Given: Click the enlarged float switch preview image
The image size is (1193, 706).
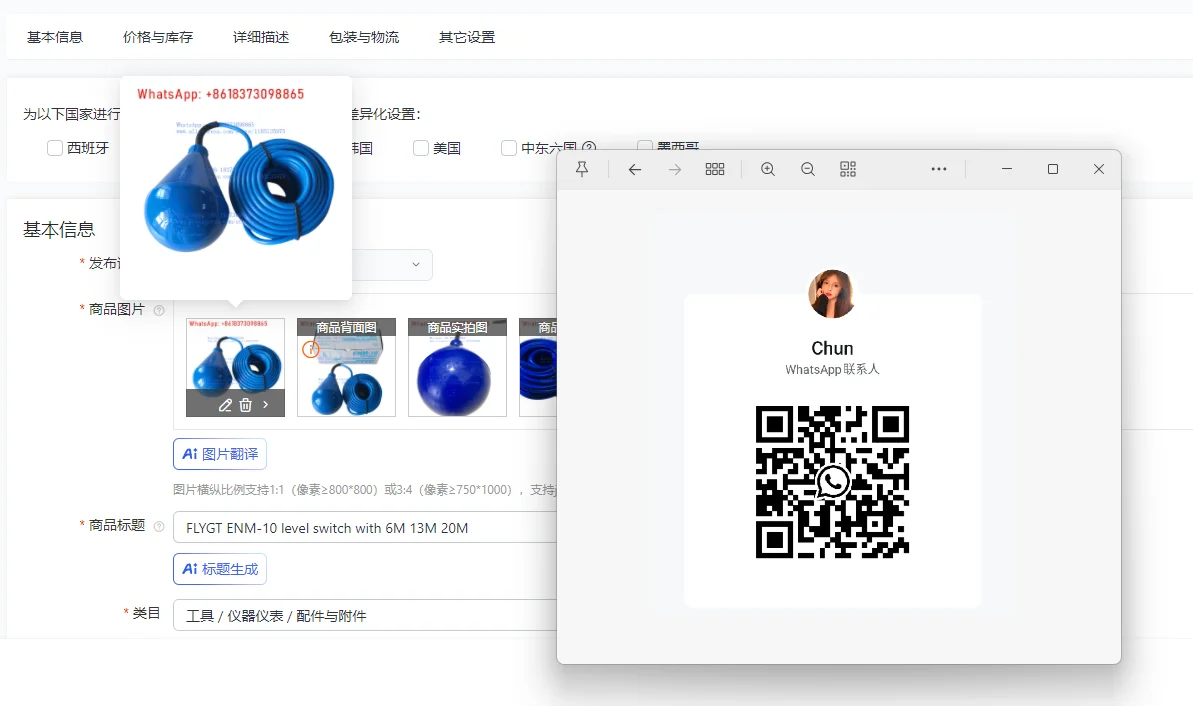Looking at the screenshot, I should (238, 186).
